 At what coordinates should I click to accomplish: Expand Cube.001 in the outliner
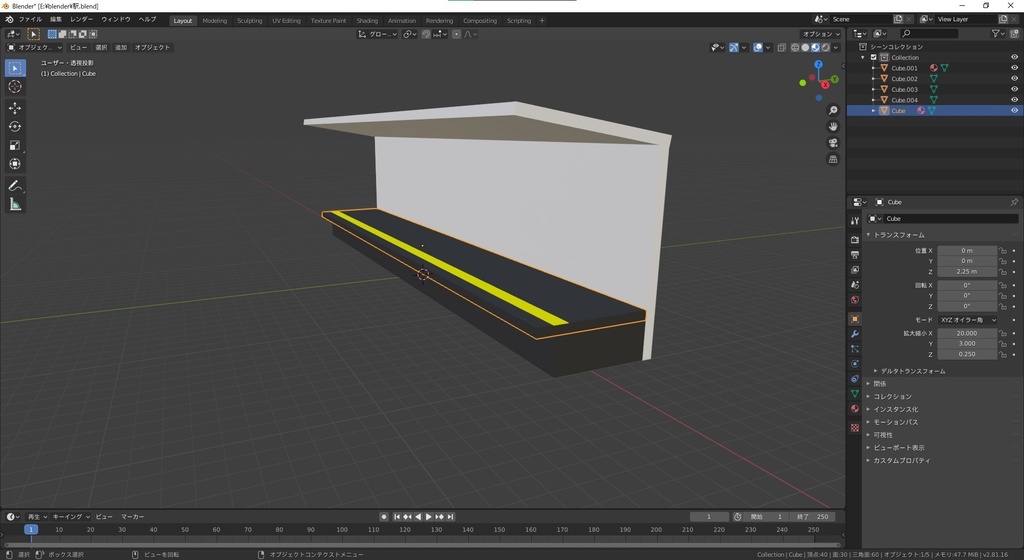[874, 68]
